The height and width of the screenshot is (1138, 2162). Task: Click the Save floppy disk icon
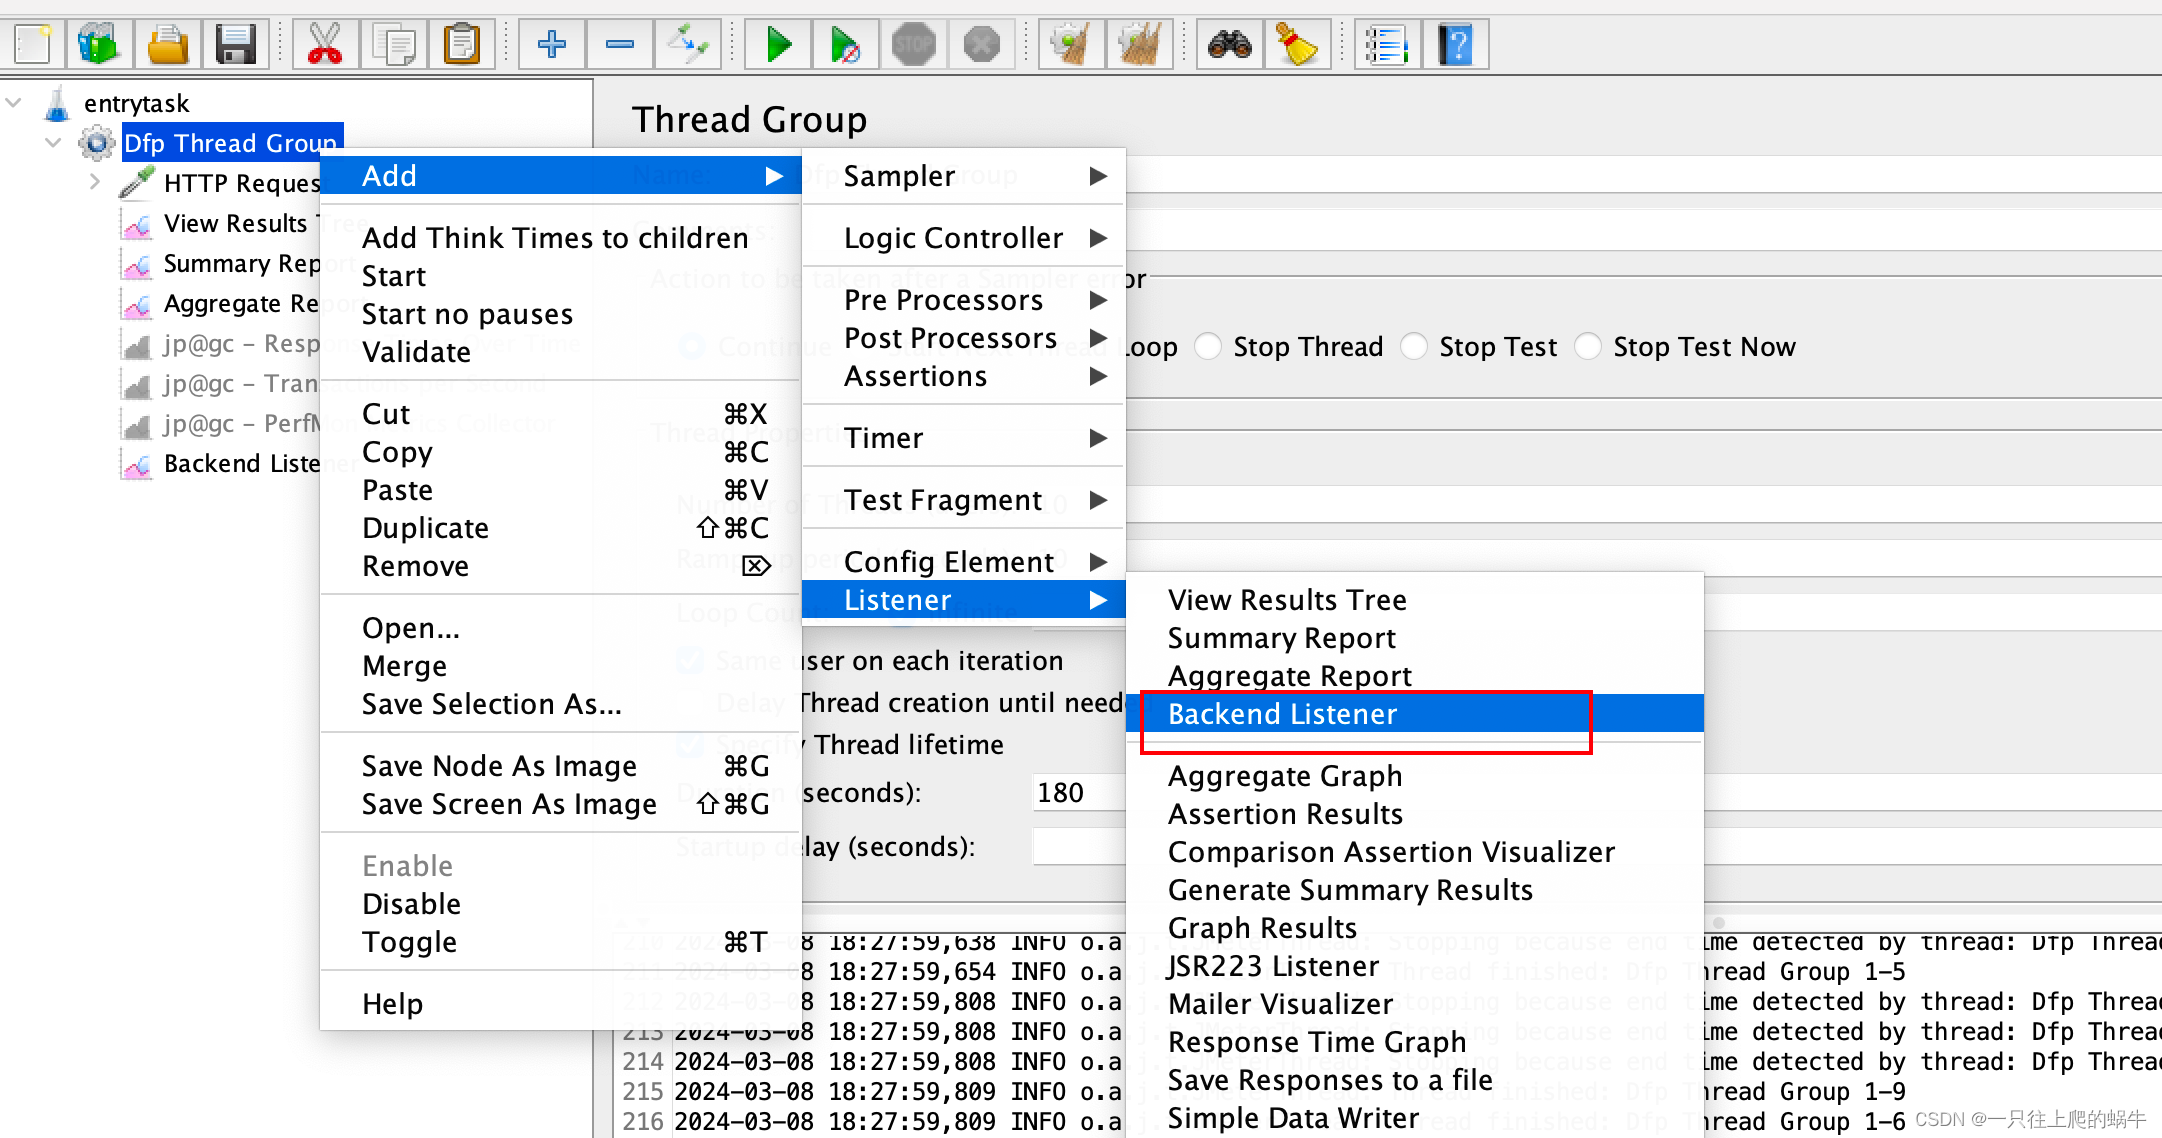point(236,44)
